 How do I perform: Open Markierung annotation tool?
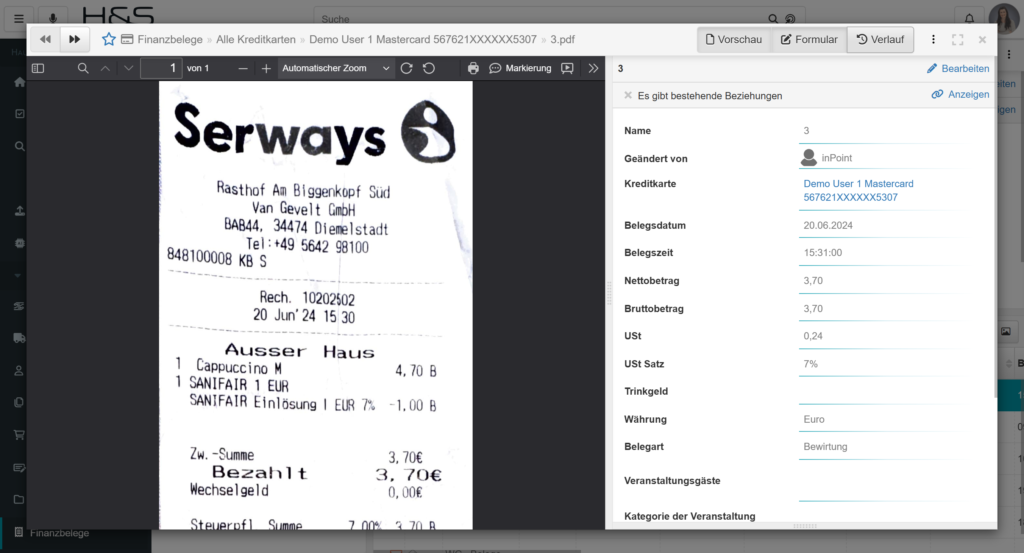tap(520, 68)
